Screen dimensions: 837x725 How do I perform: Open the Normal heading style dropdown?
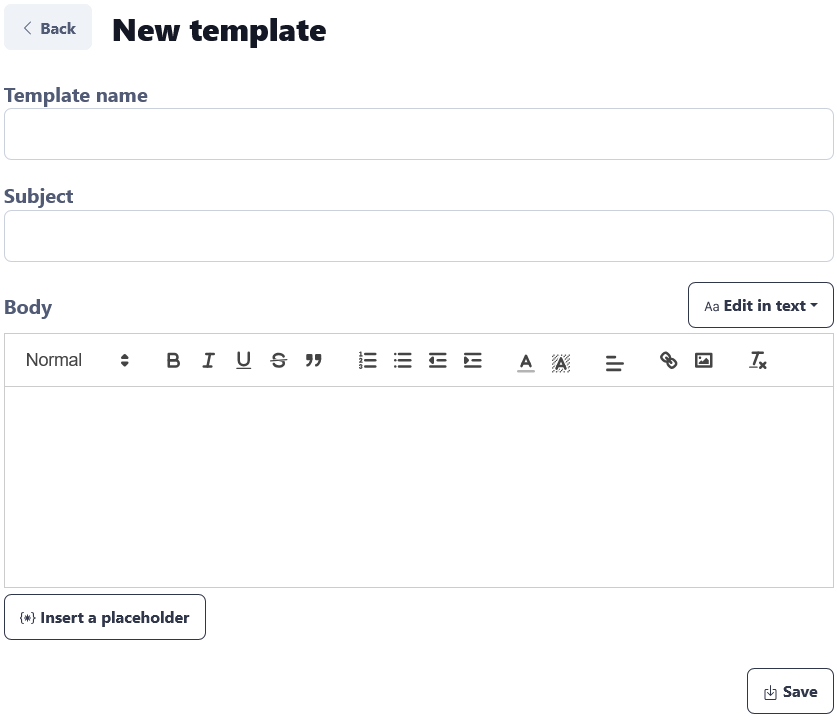tap(78, 360)
